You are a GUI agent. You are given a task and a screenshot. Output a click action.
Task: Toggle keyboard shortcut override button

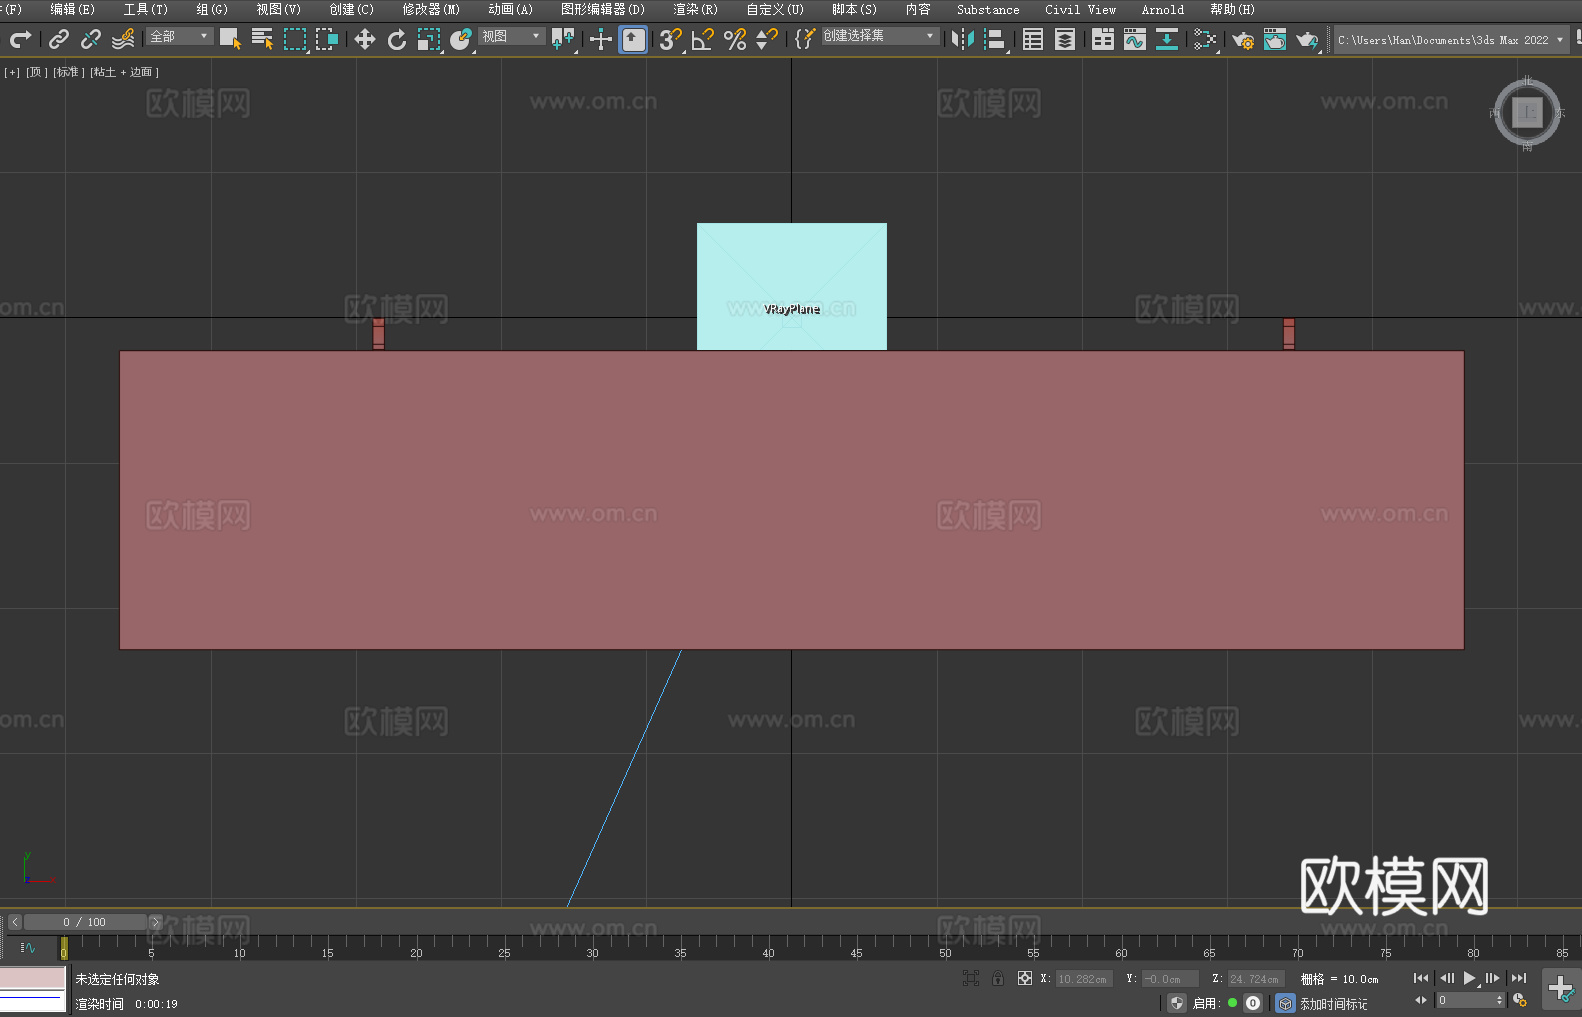tap(633, 39)
